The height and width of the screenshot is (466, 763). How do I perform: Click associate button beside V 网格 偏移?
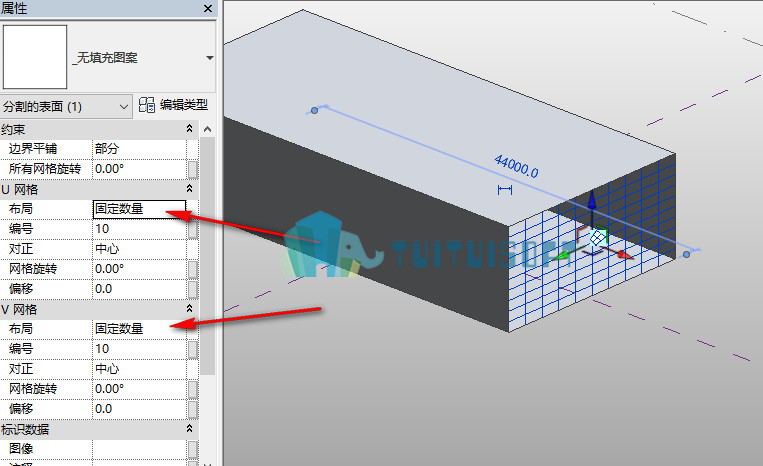(x=193, y=409)
